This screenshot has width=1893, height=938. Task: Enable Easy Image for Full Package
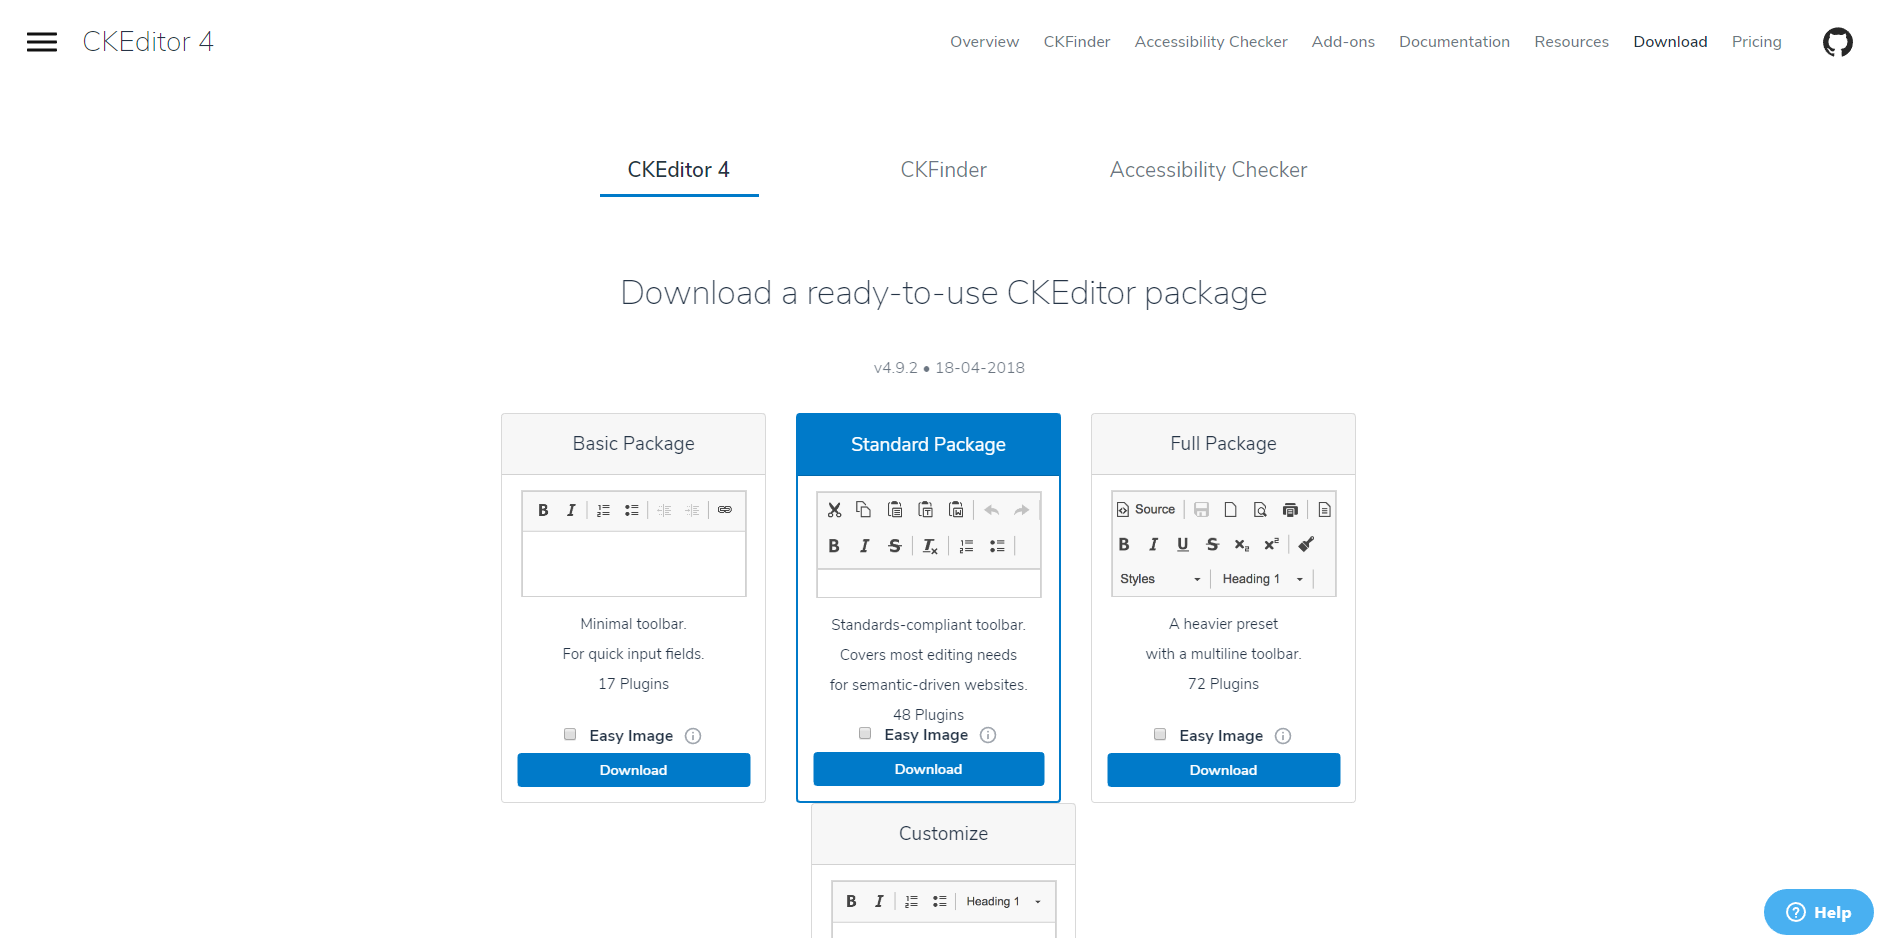click(1160, 734)
